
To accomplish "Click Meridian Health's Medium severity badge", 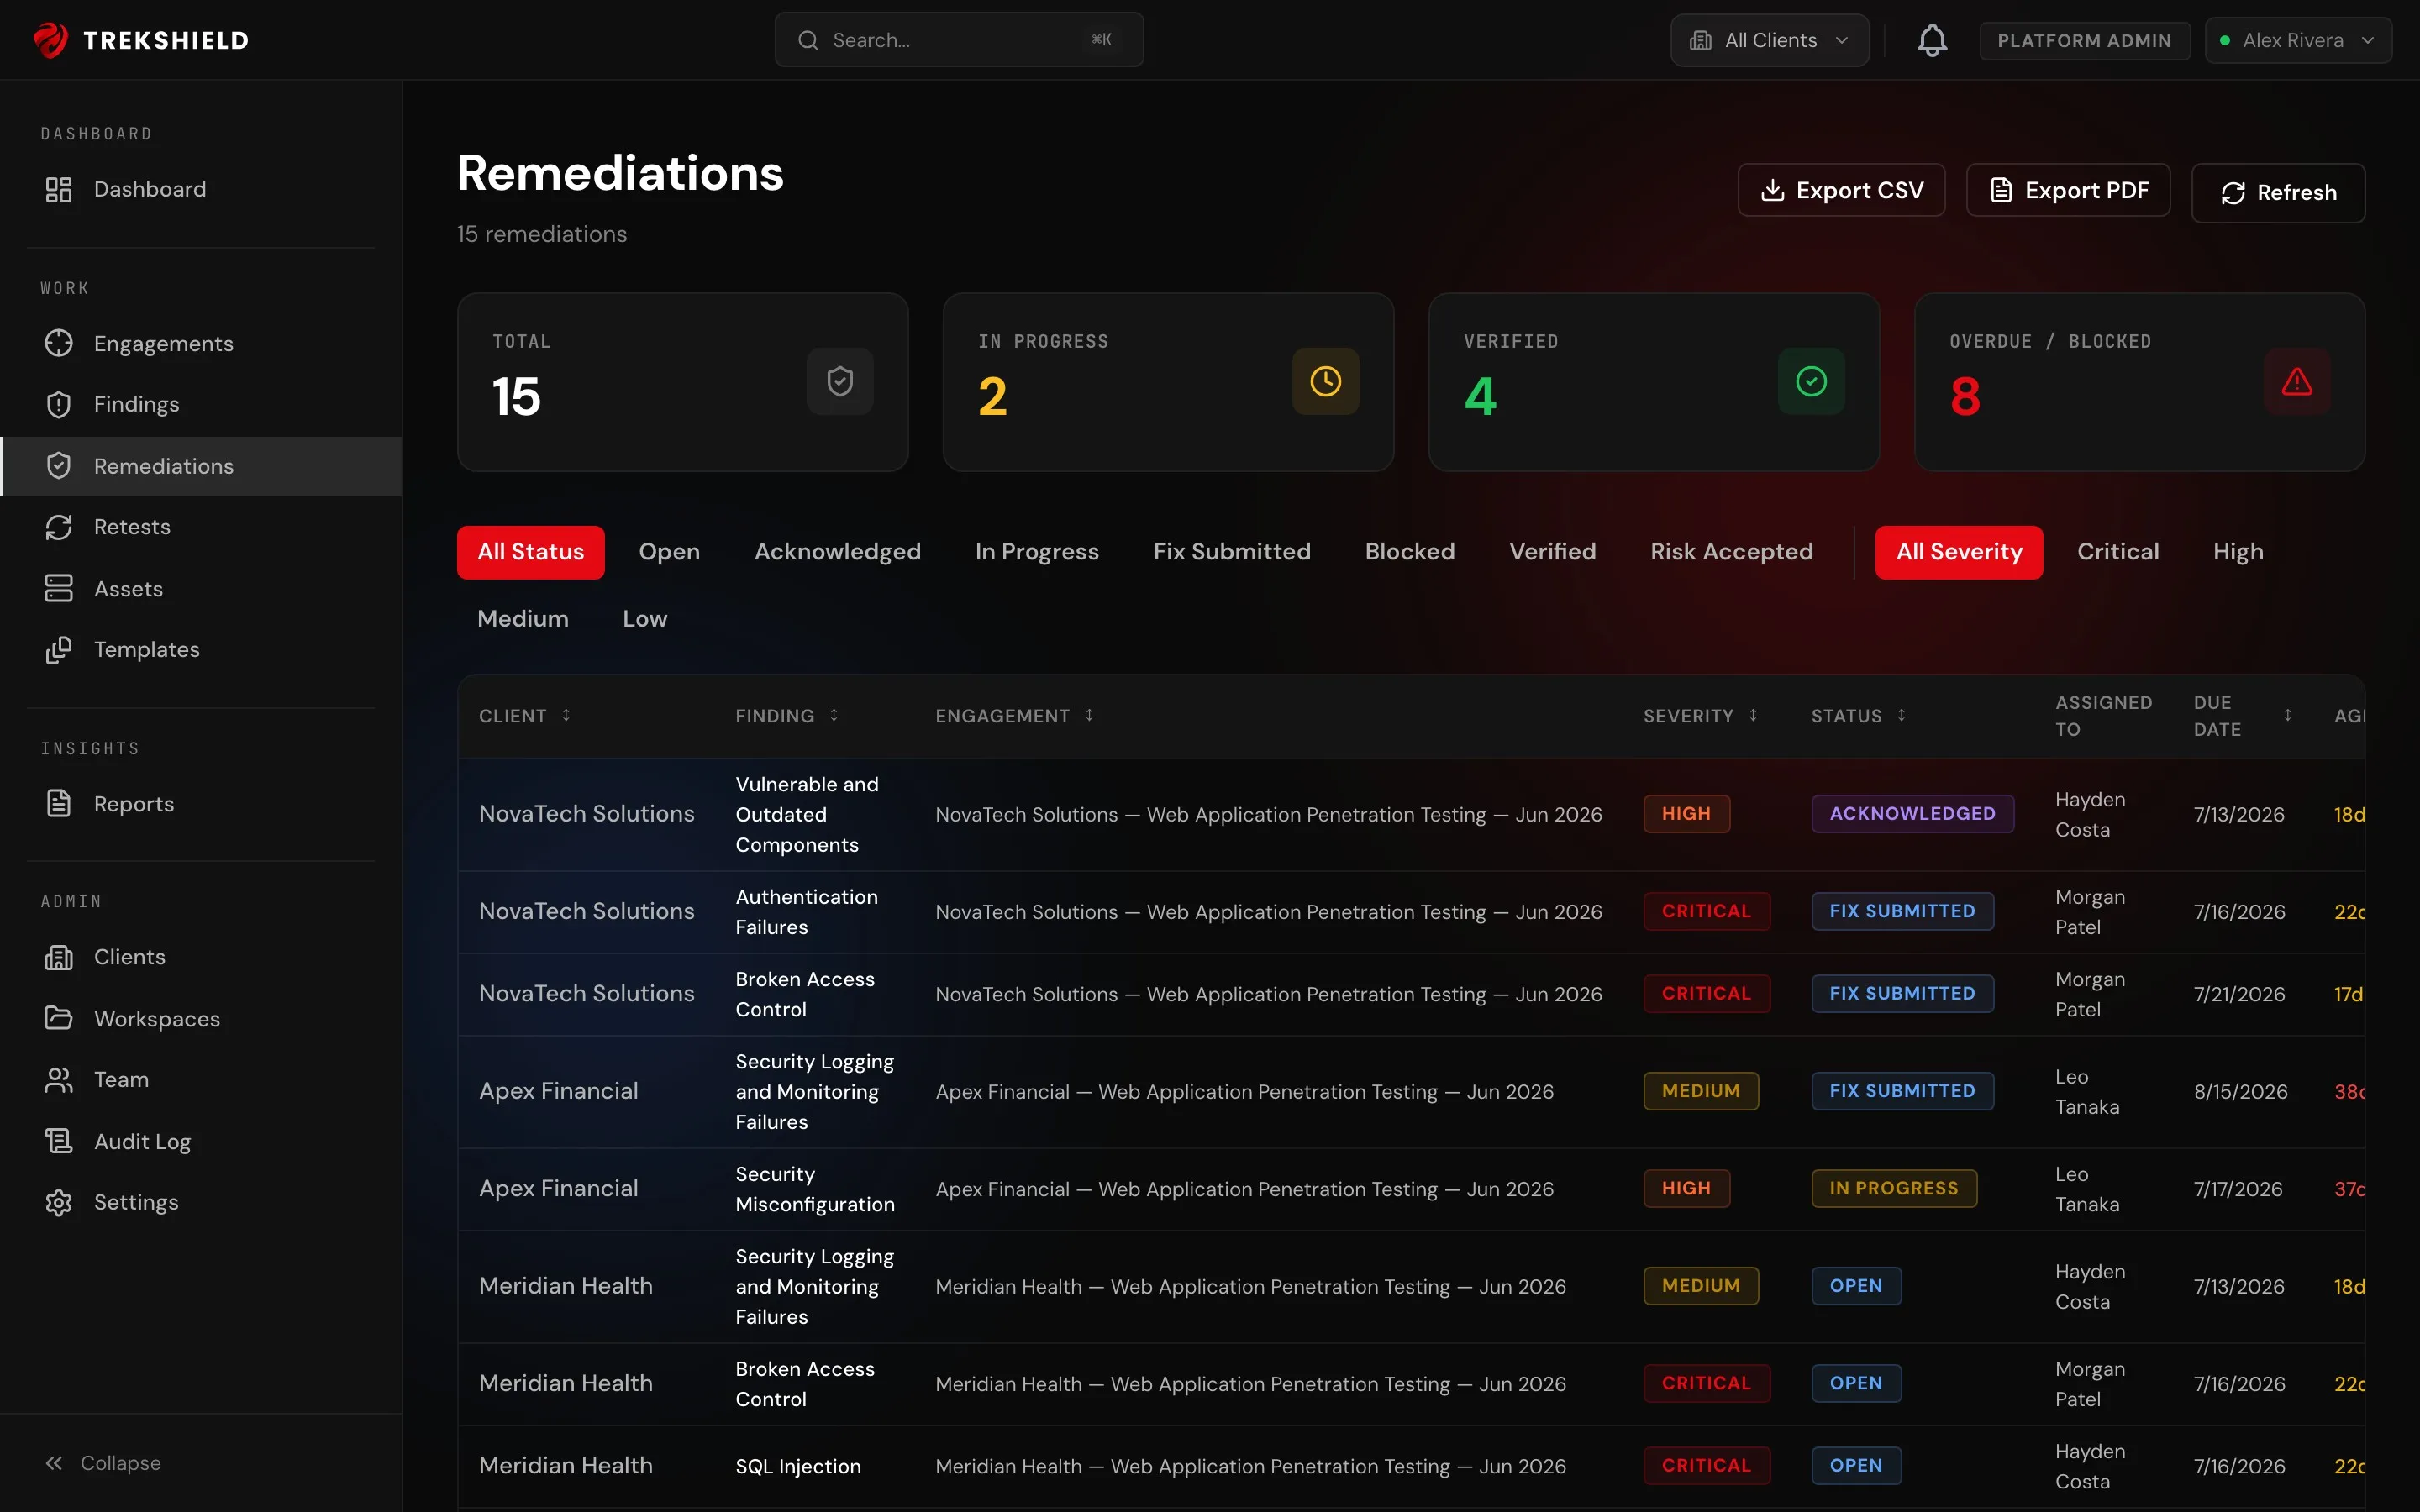I will [1700, 1286].
